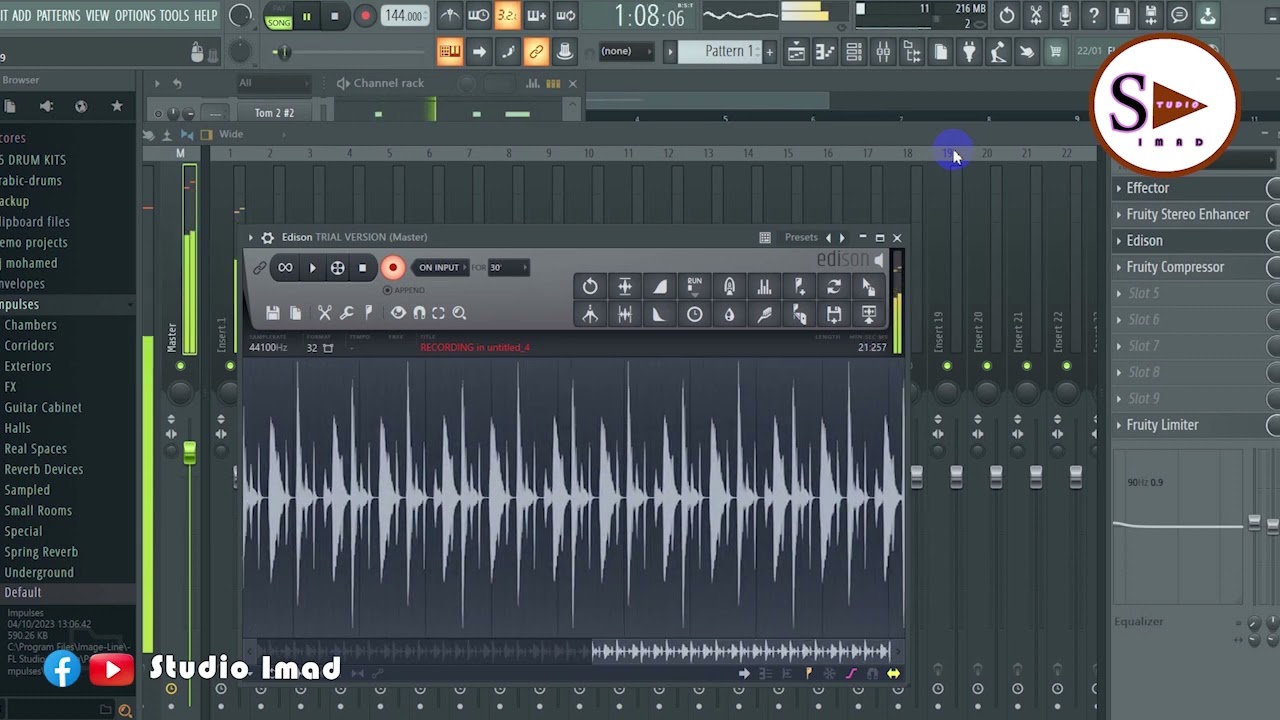Click main transport record button
The height and width of the screenshot is (720, 1280).
[x=365, y=16]
